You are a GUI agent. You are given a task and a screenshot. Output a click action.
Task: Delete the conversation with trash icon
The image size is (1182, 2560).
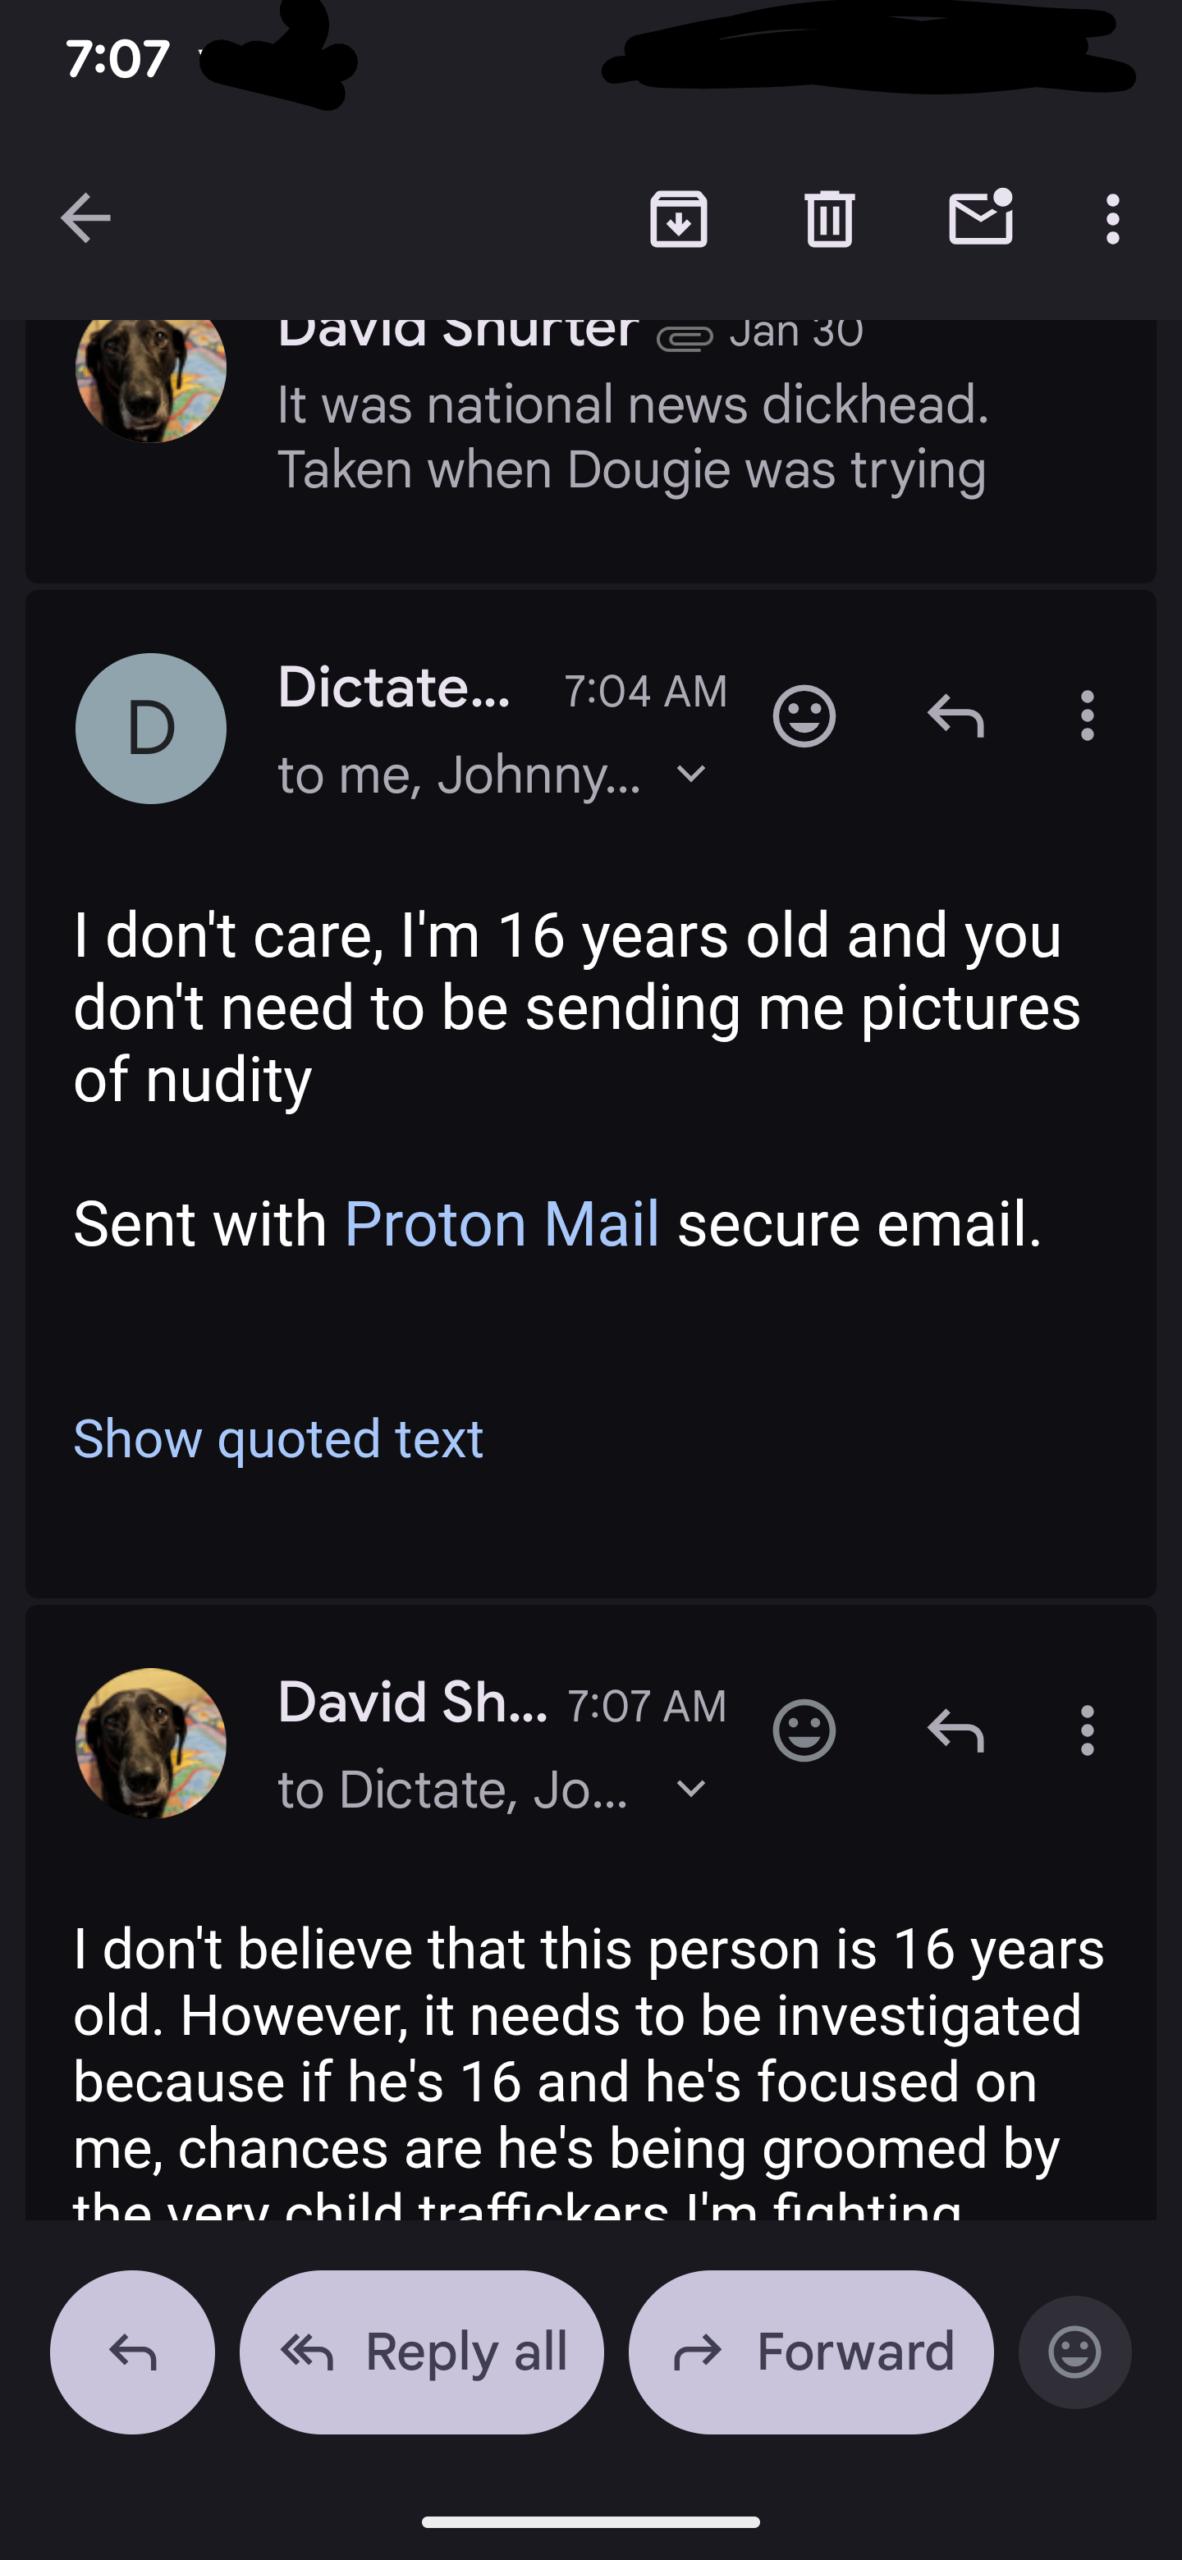[x=829, y=219]
